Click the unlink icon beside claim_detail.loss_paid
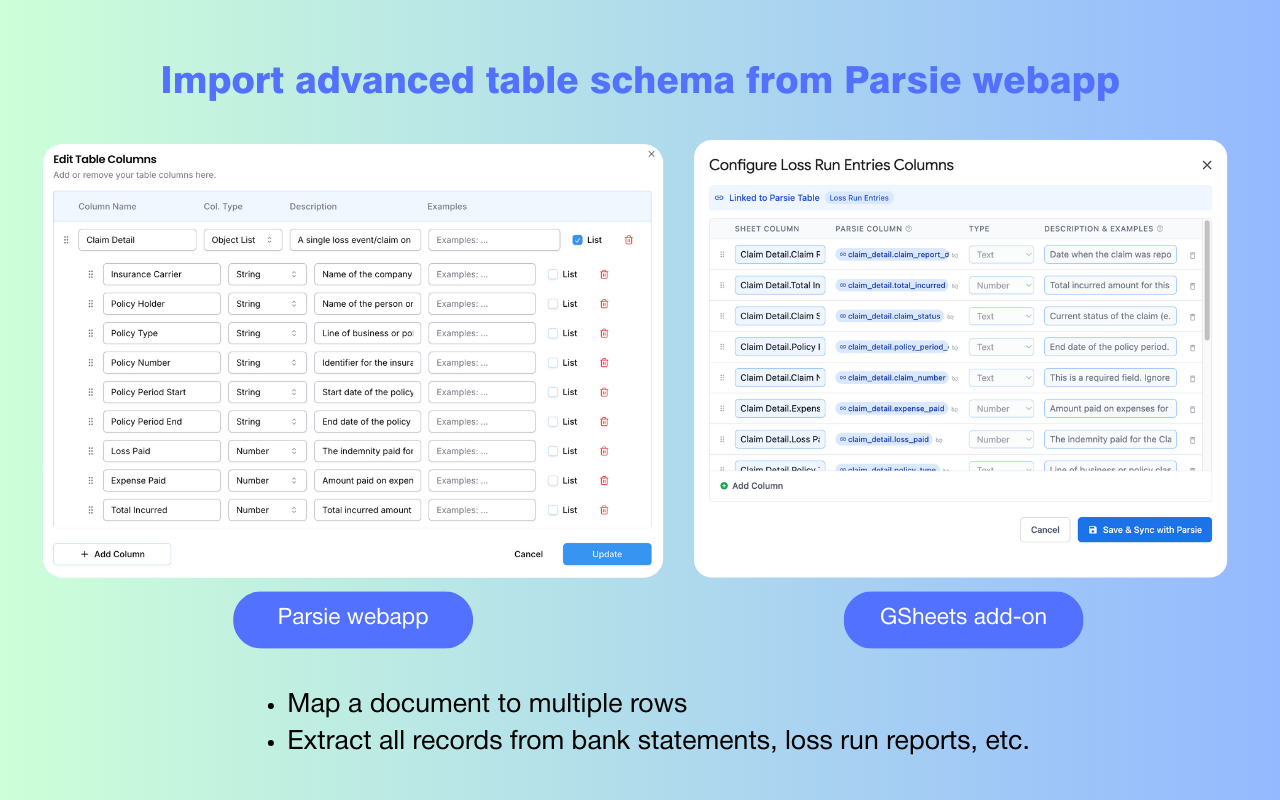The height and width of the screenshot is (800, 1280). coord(940,440)
